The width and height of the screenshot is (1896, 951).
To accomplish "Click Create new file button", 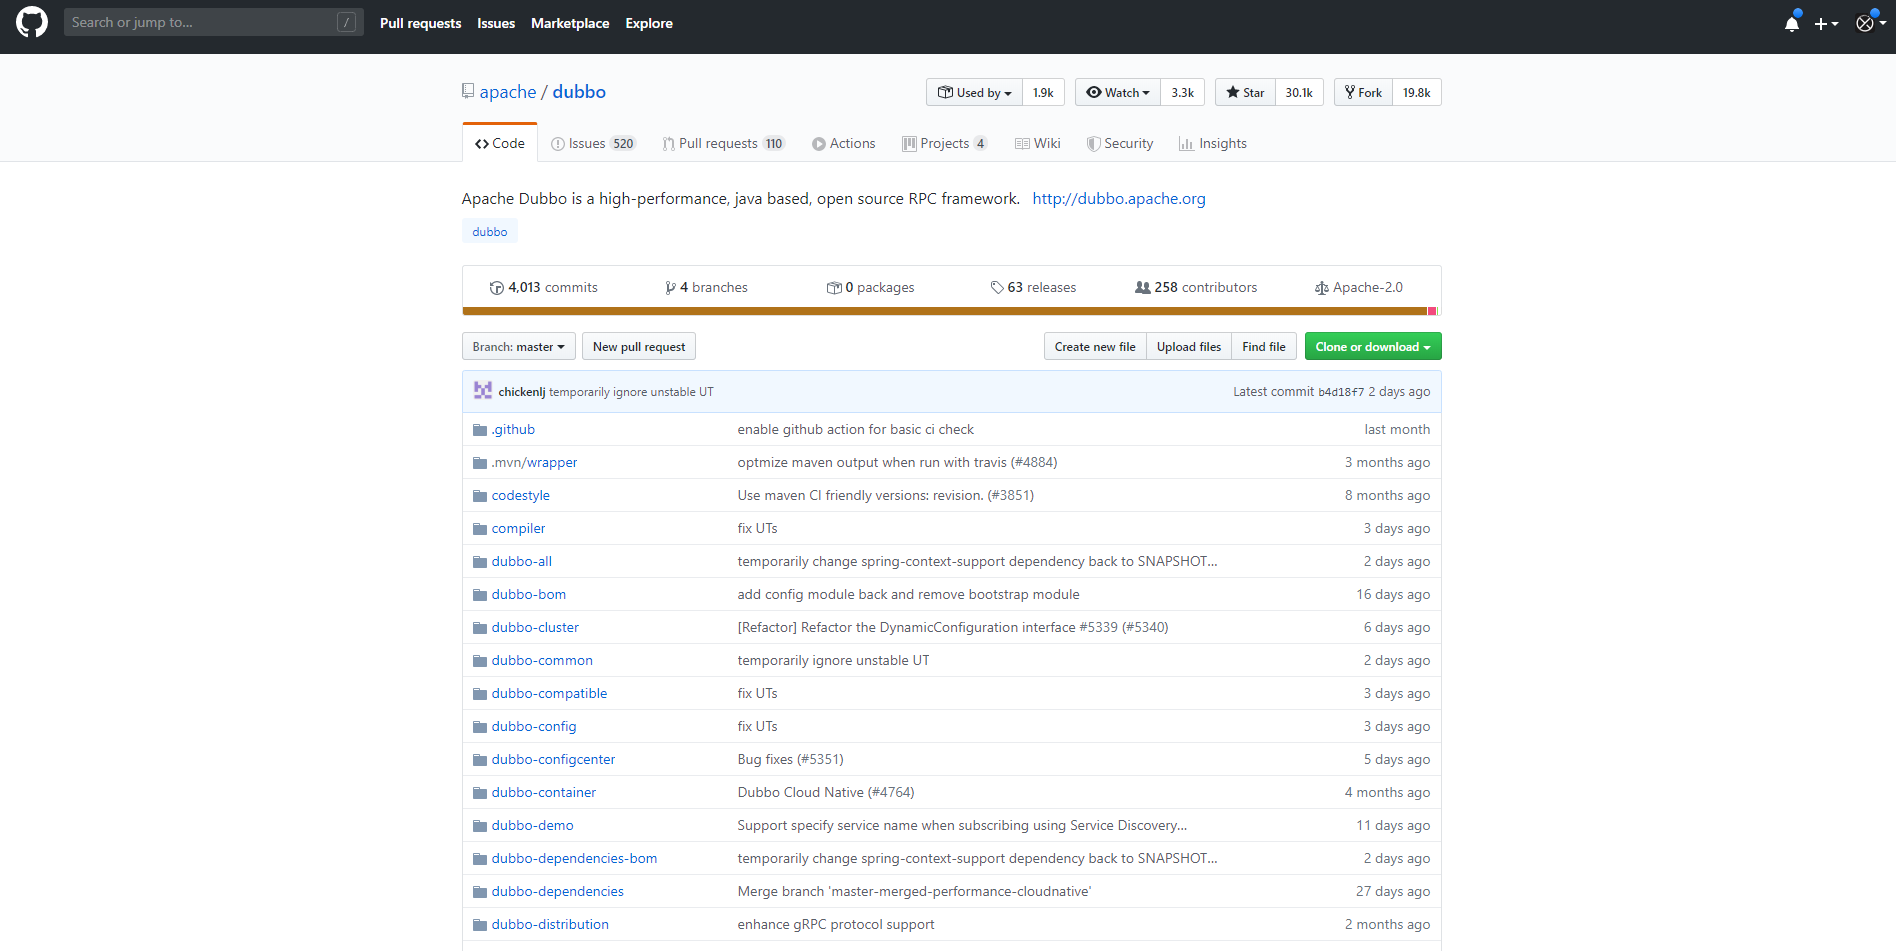I will 1095,347.
